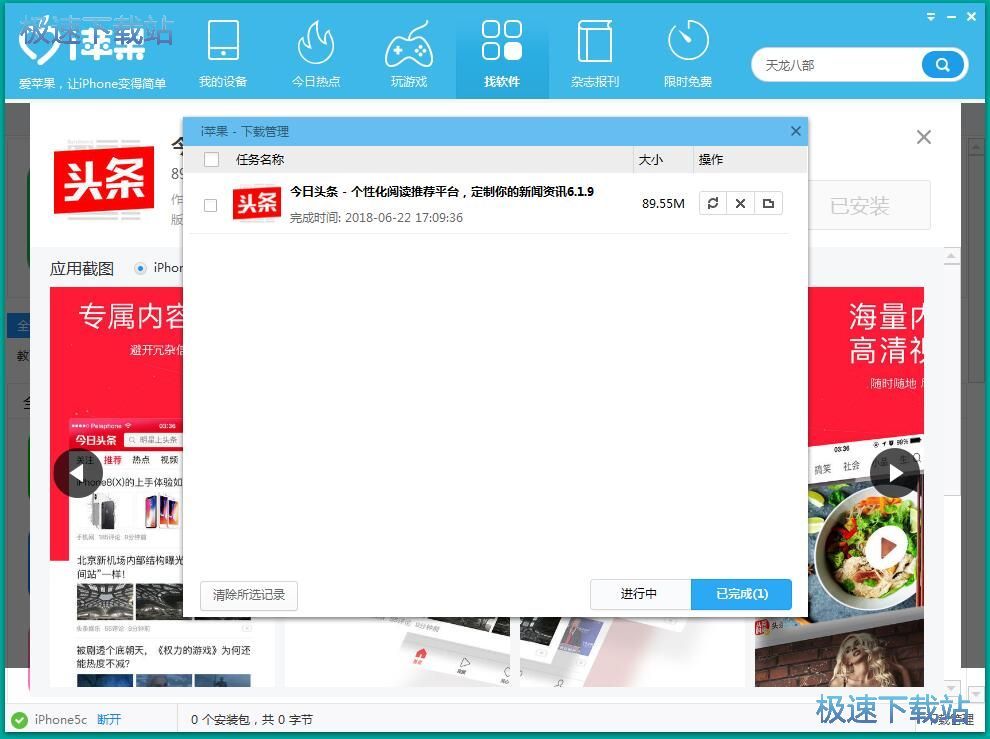Open the 玩游戏 gamepad tab
This screenshot has width=990, height=739.
coord(409,54)
